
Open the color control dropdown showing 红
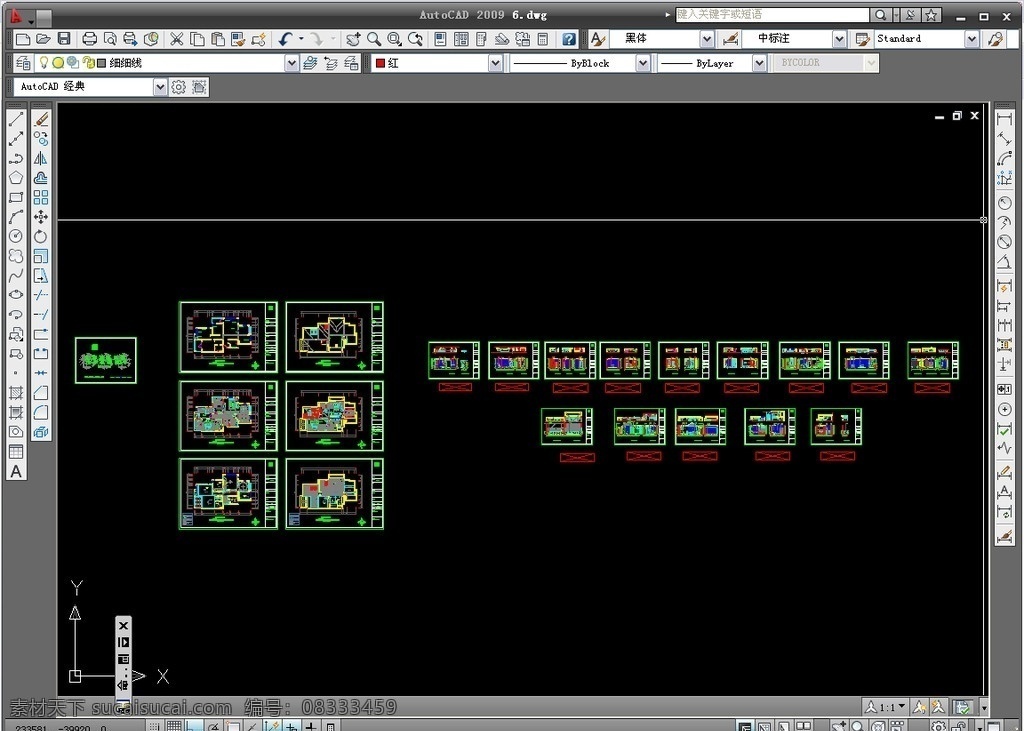point(496,63)
